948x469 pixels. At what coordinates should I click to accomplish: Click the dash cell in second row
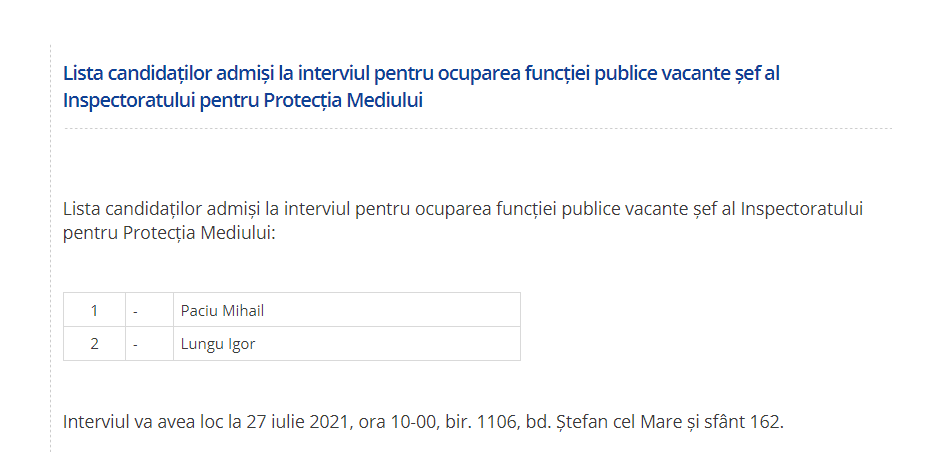click(149, 344)
